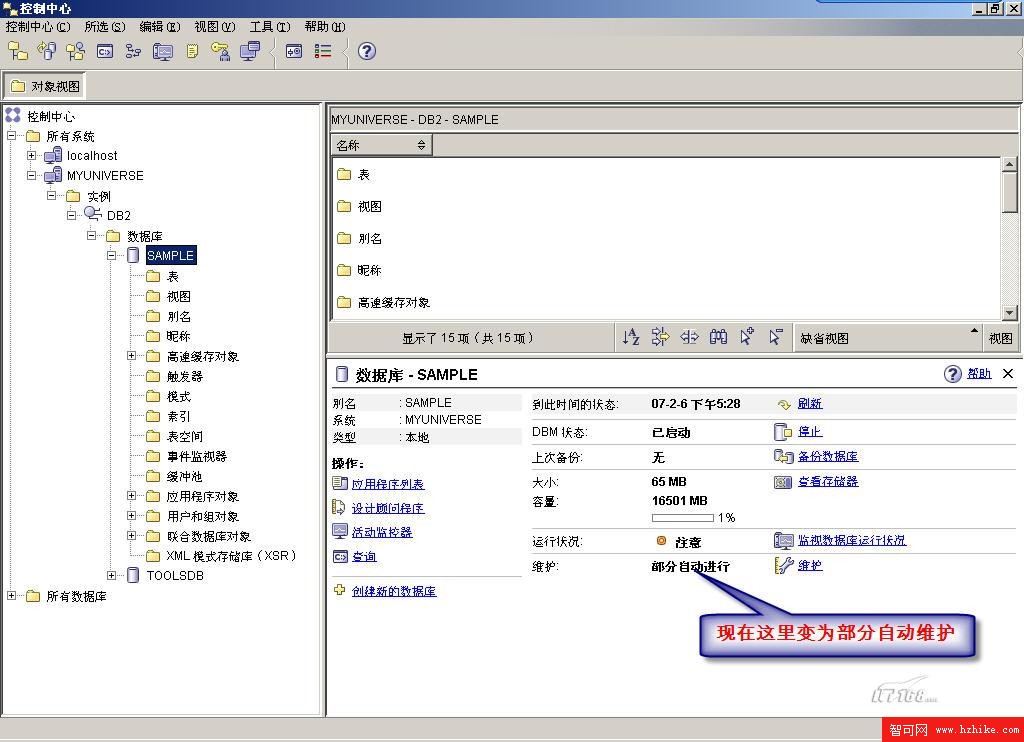Open the 视图 menu in menu bar
Screen dimensions: 1024x742
click(214, 27)
